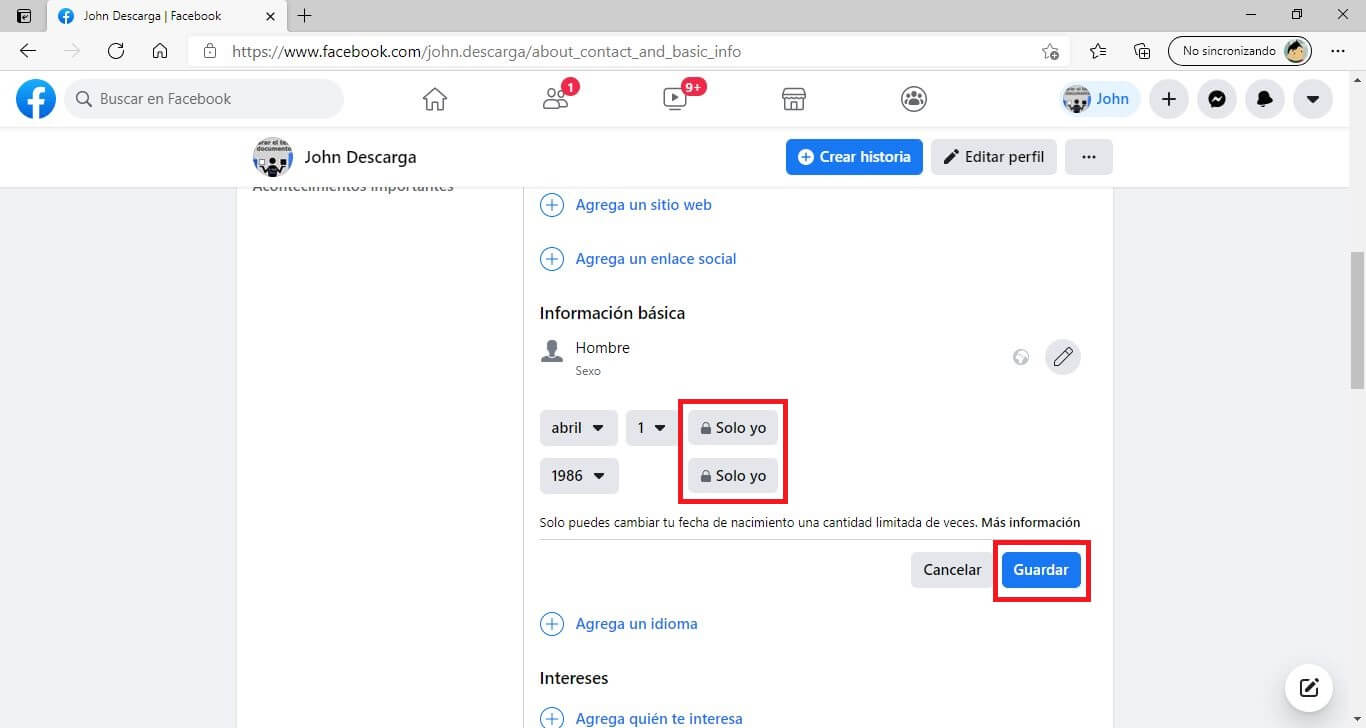The height and width of the screenshot is (728, 1366).
Task: Click the site lock icon in address bar
Action: pos(209,51)
